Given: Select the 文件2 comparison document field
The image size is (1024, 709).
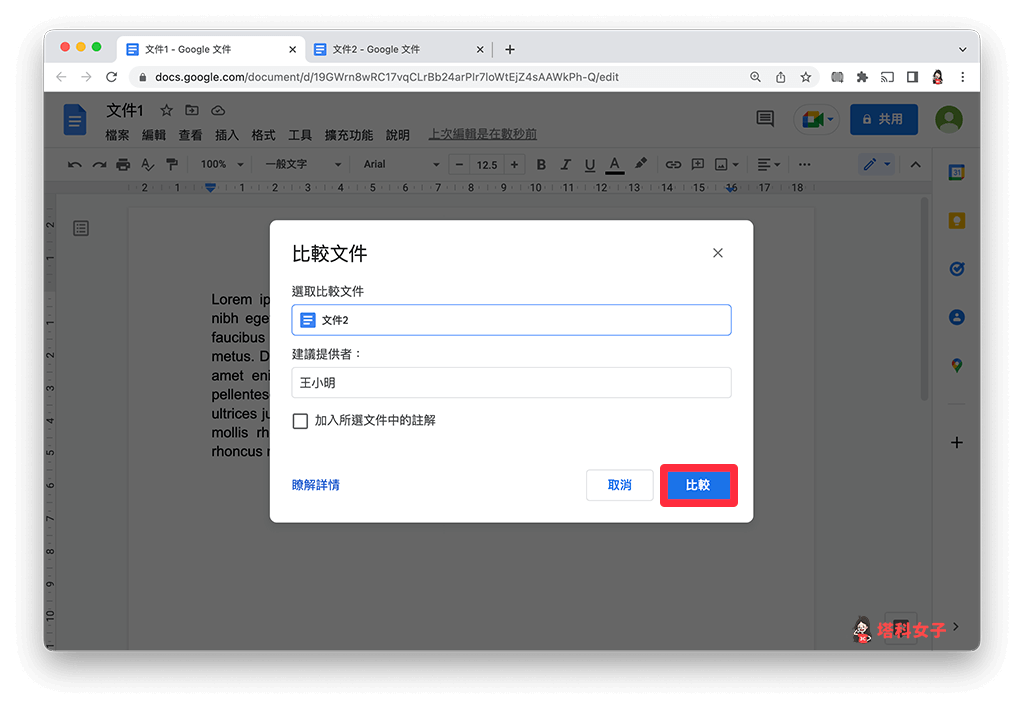Looking at the screenshot, I should coord(511,320).
